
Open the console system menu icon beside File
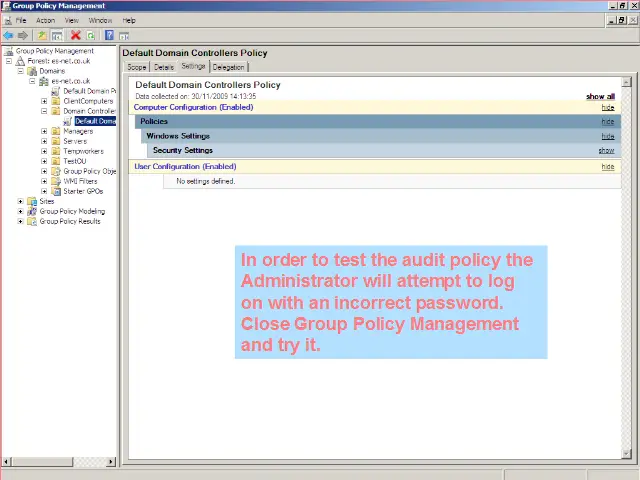click(7, 20)
